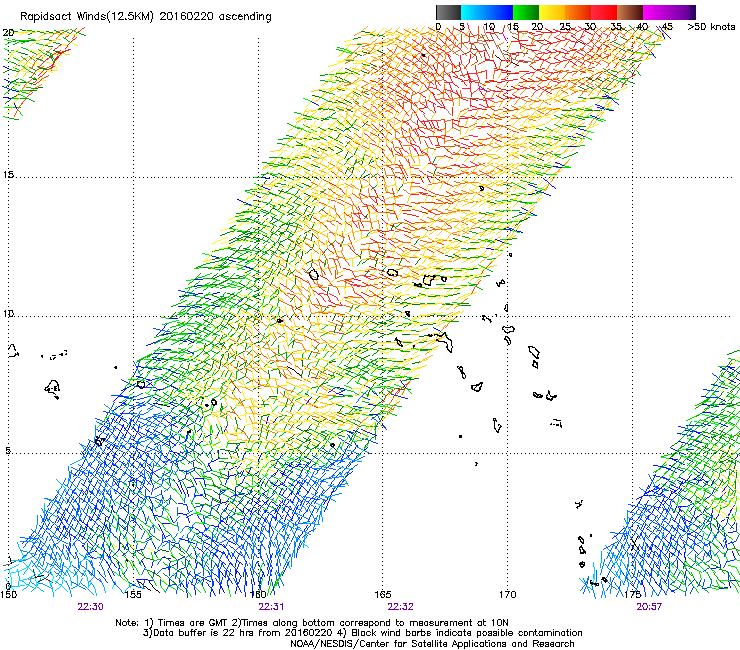Click the 'Rapidscat Winds(12.5KM) 20160220 ascending' title
Viewport: 740px width, 650px height.
tap(146, 17)
